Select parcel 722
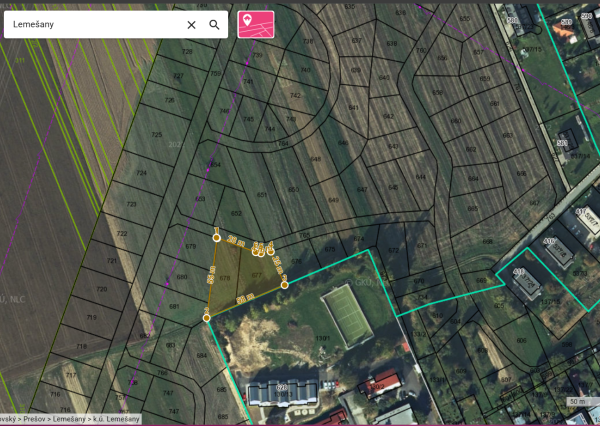This screenshot has height=426, width=600. [x=122, y=233]
